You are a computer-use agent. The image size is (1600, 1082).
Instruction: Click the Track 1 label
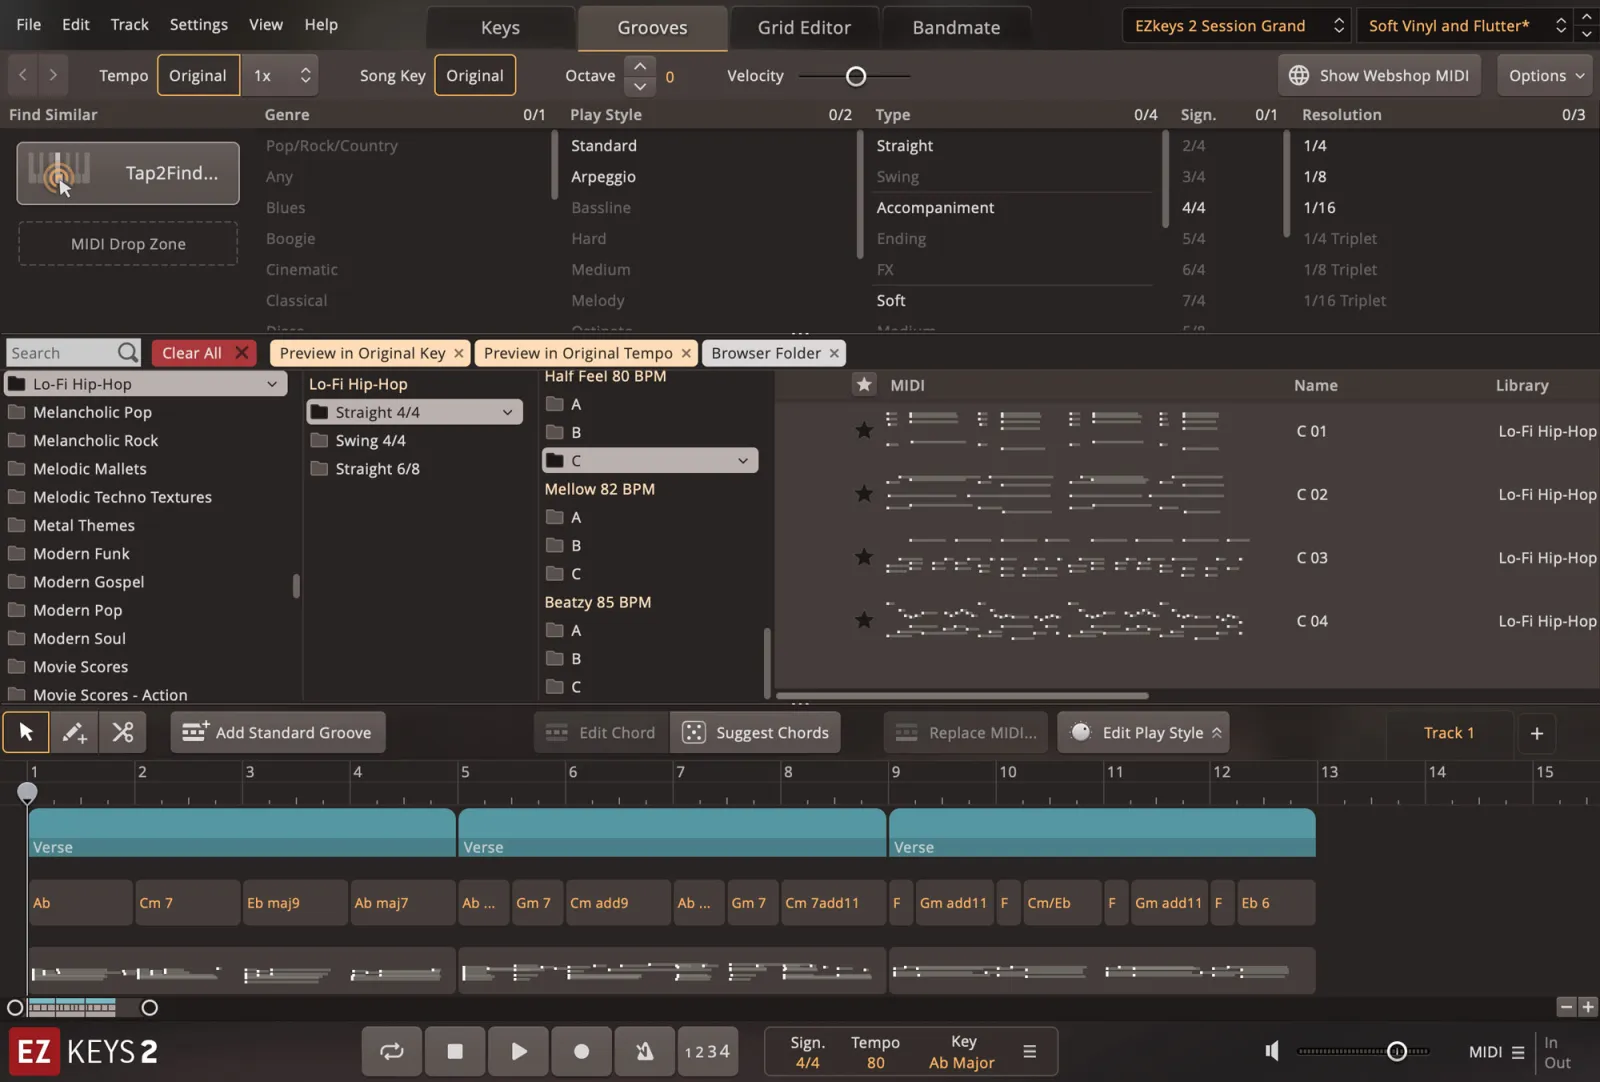1448,733
